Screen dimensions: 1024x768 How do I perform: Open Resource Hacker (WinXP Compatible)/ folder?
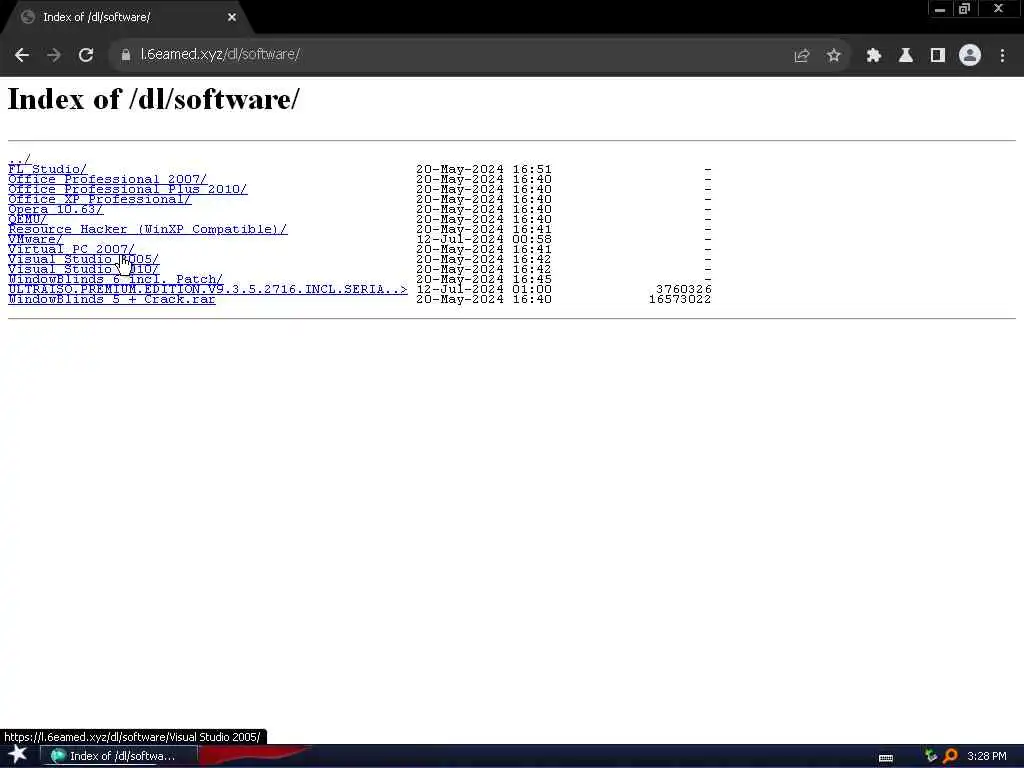pyautogui.click(x=148, y=229)
